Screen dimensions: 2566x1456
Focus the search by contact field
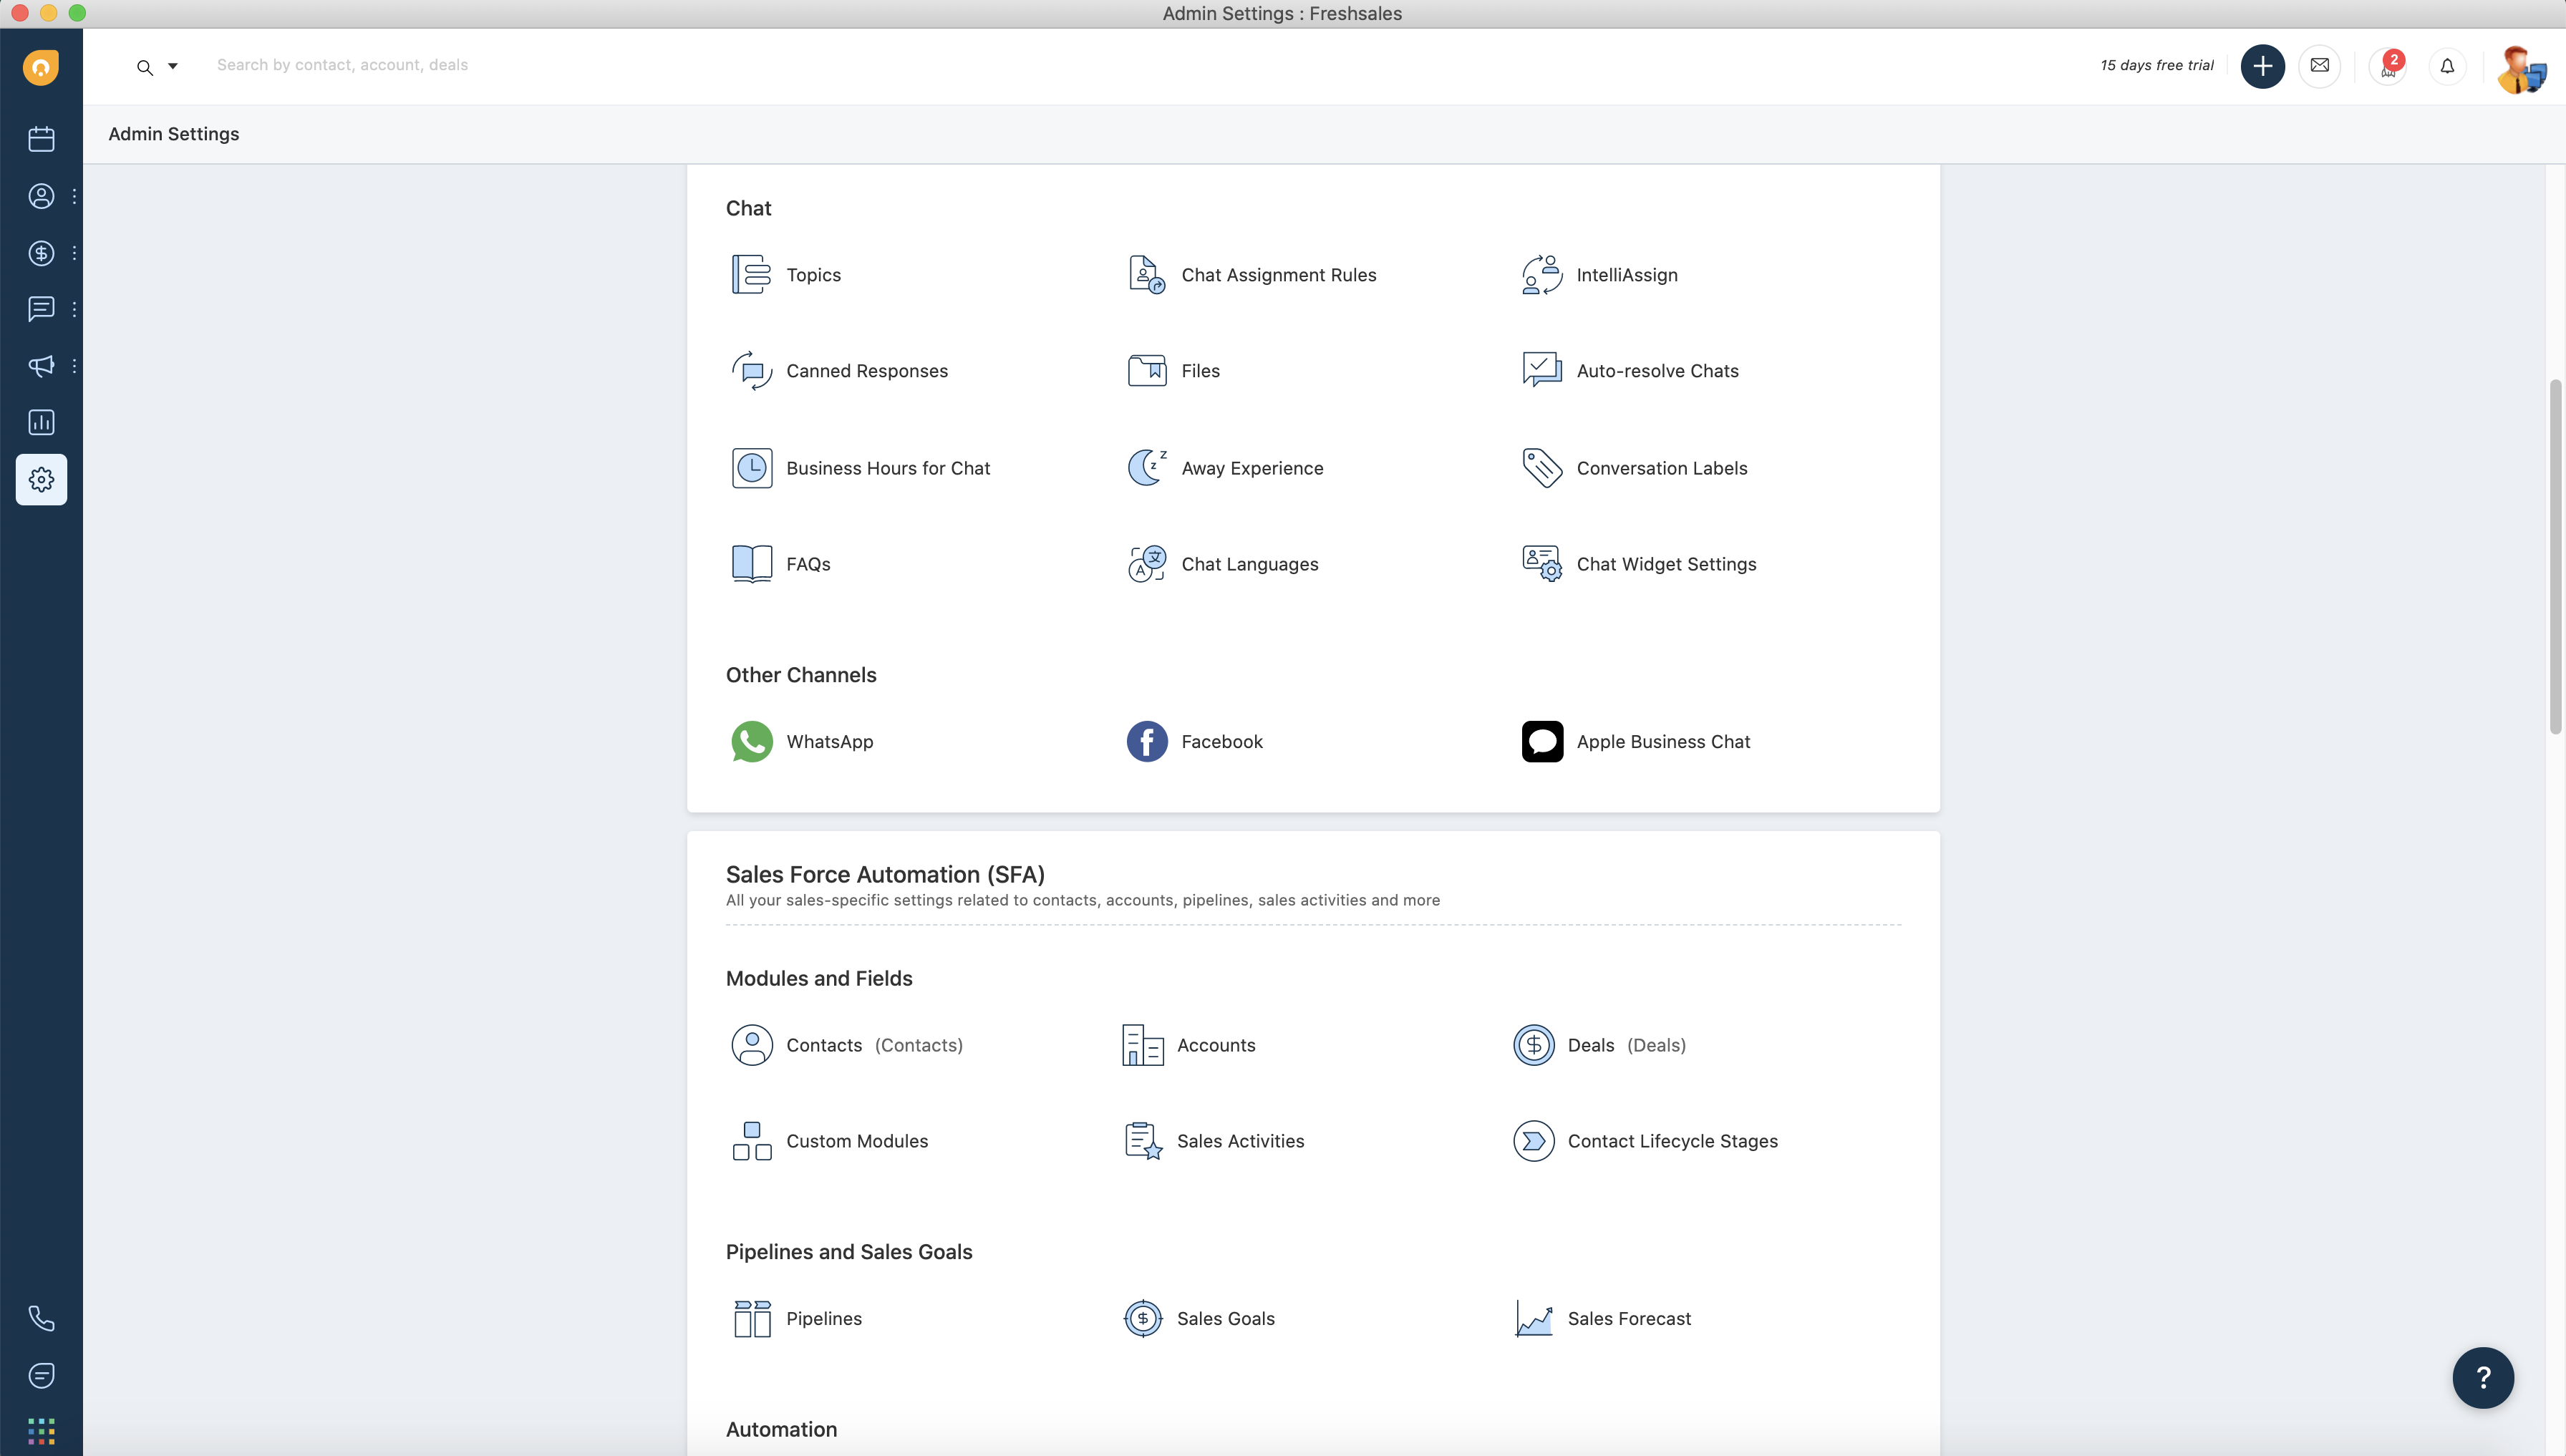pyautogui.click(x=342, y=65)
